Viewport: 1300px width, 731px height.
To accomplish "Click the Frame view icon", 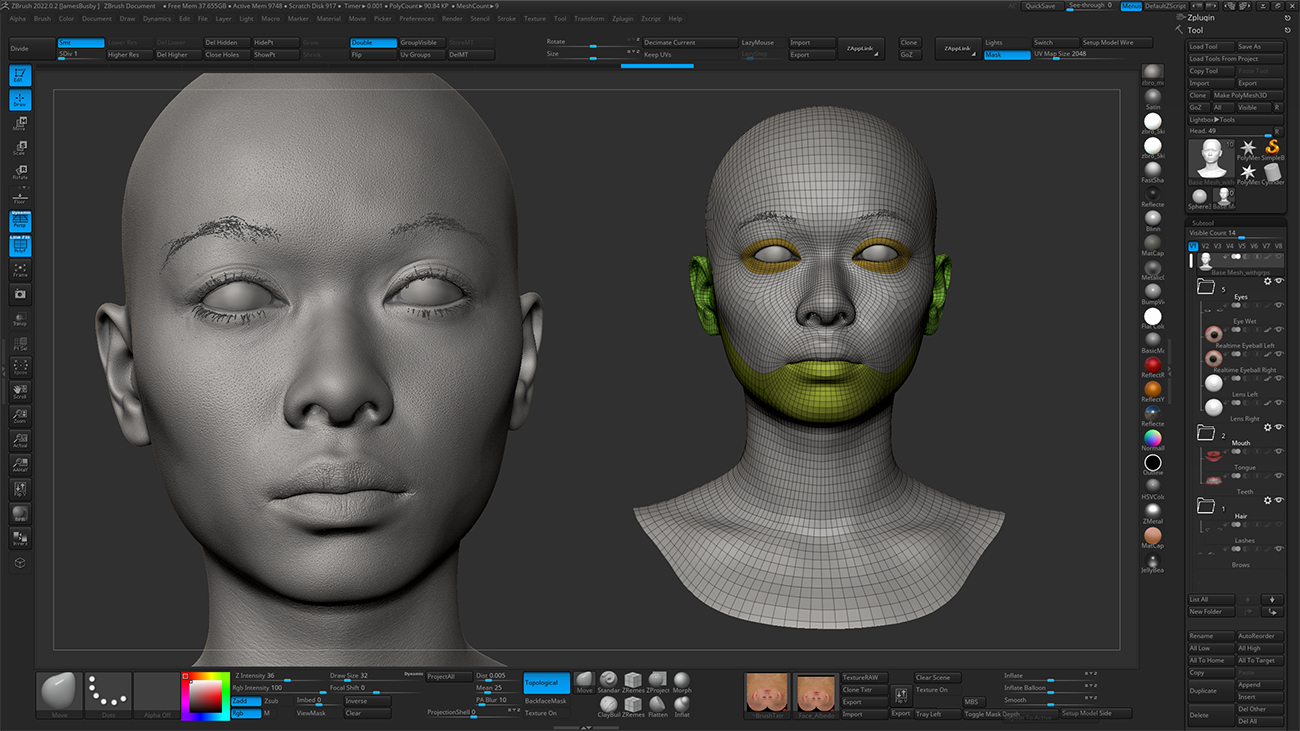I will [x=20, y=270].
